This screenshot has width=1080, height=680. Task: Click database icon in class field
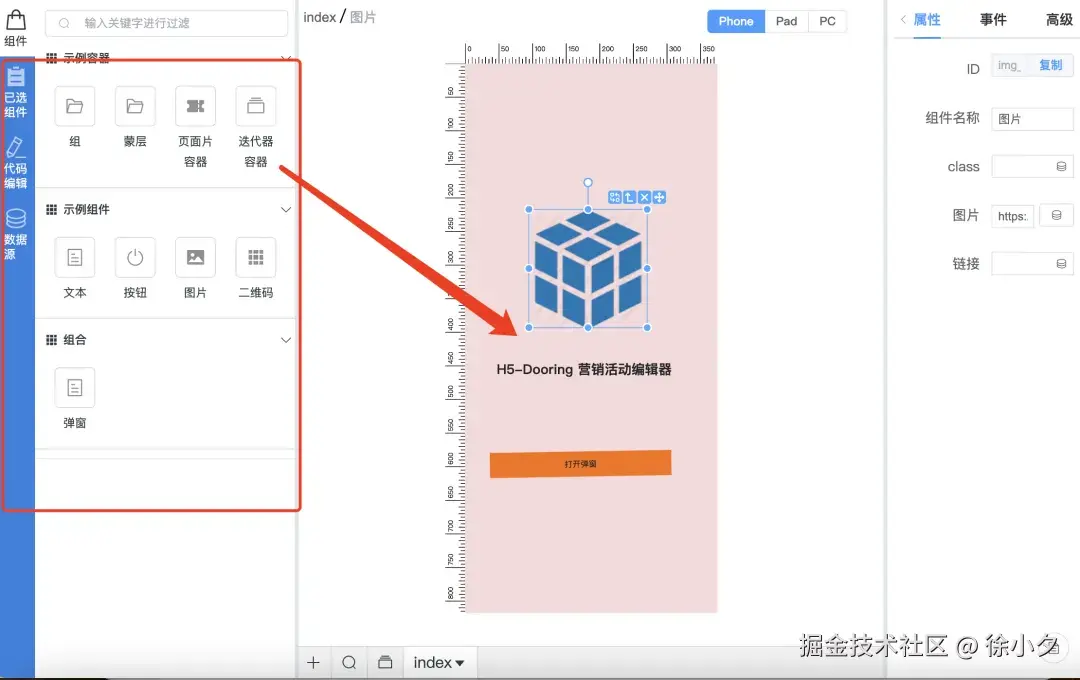click(x=1061, y=167)
